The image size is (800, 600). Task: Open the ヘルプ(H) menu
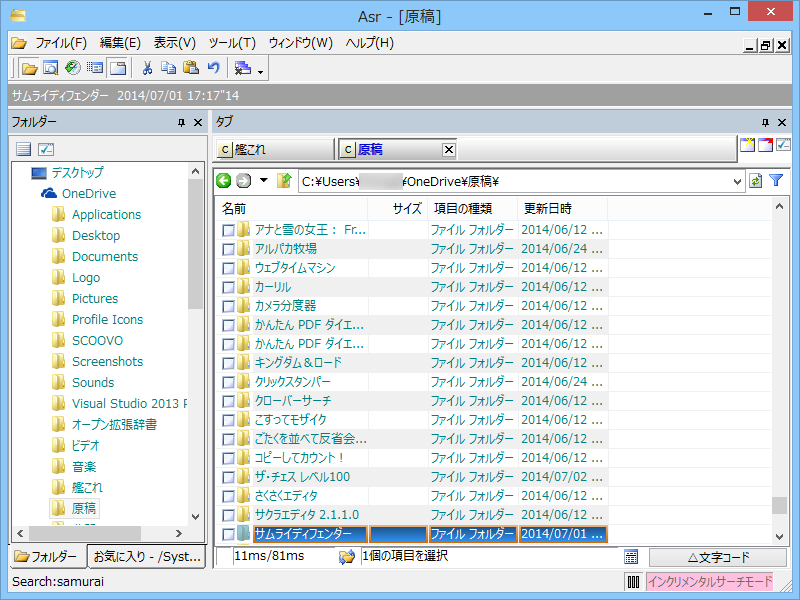[370, 43]
